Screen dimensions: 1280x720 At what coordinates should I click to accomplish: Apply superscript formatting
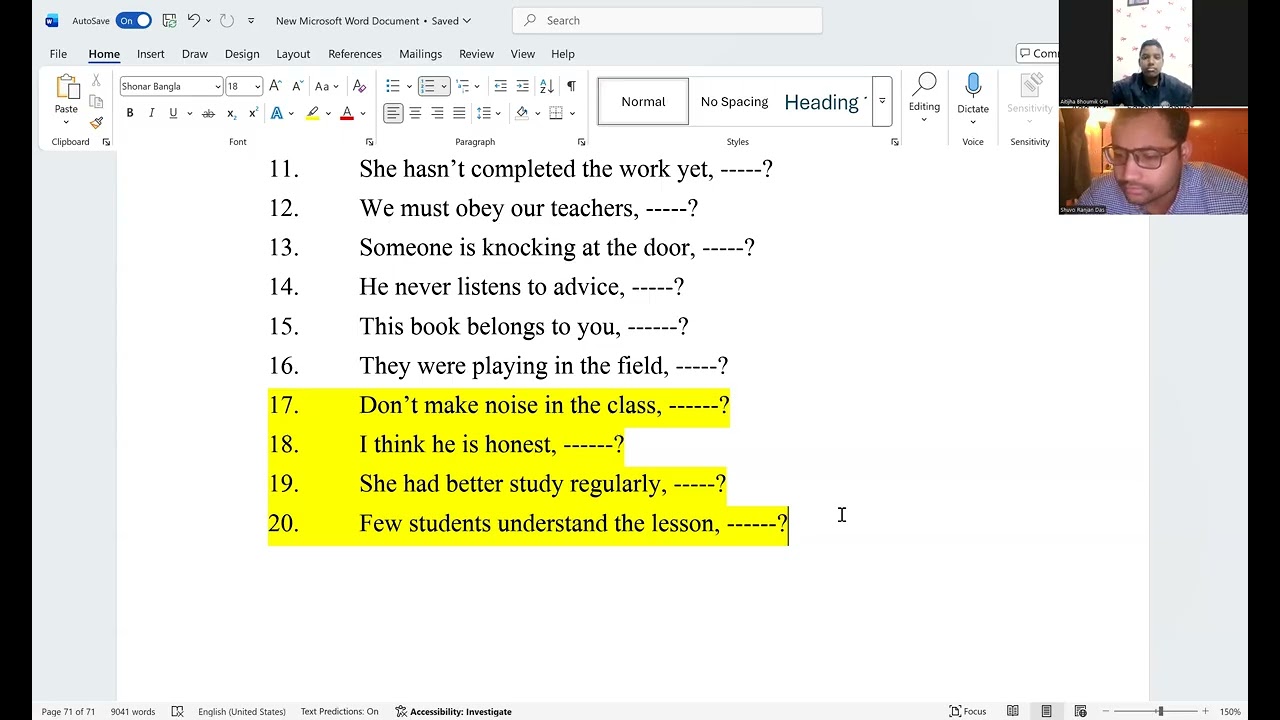pos(253,113)
